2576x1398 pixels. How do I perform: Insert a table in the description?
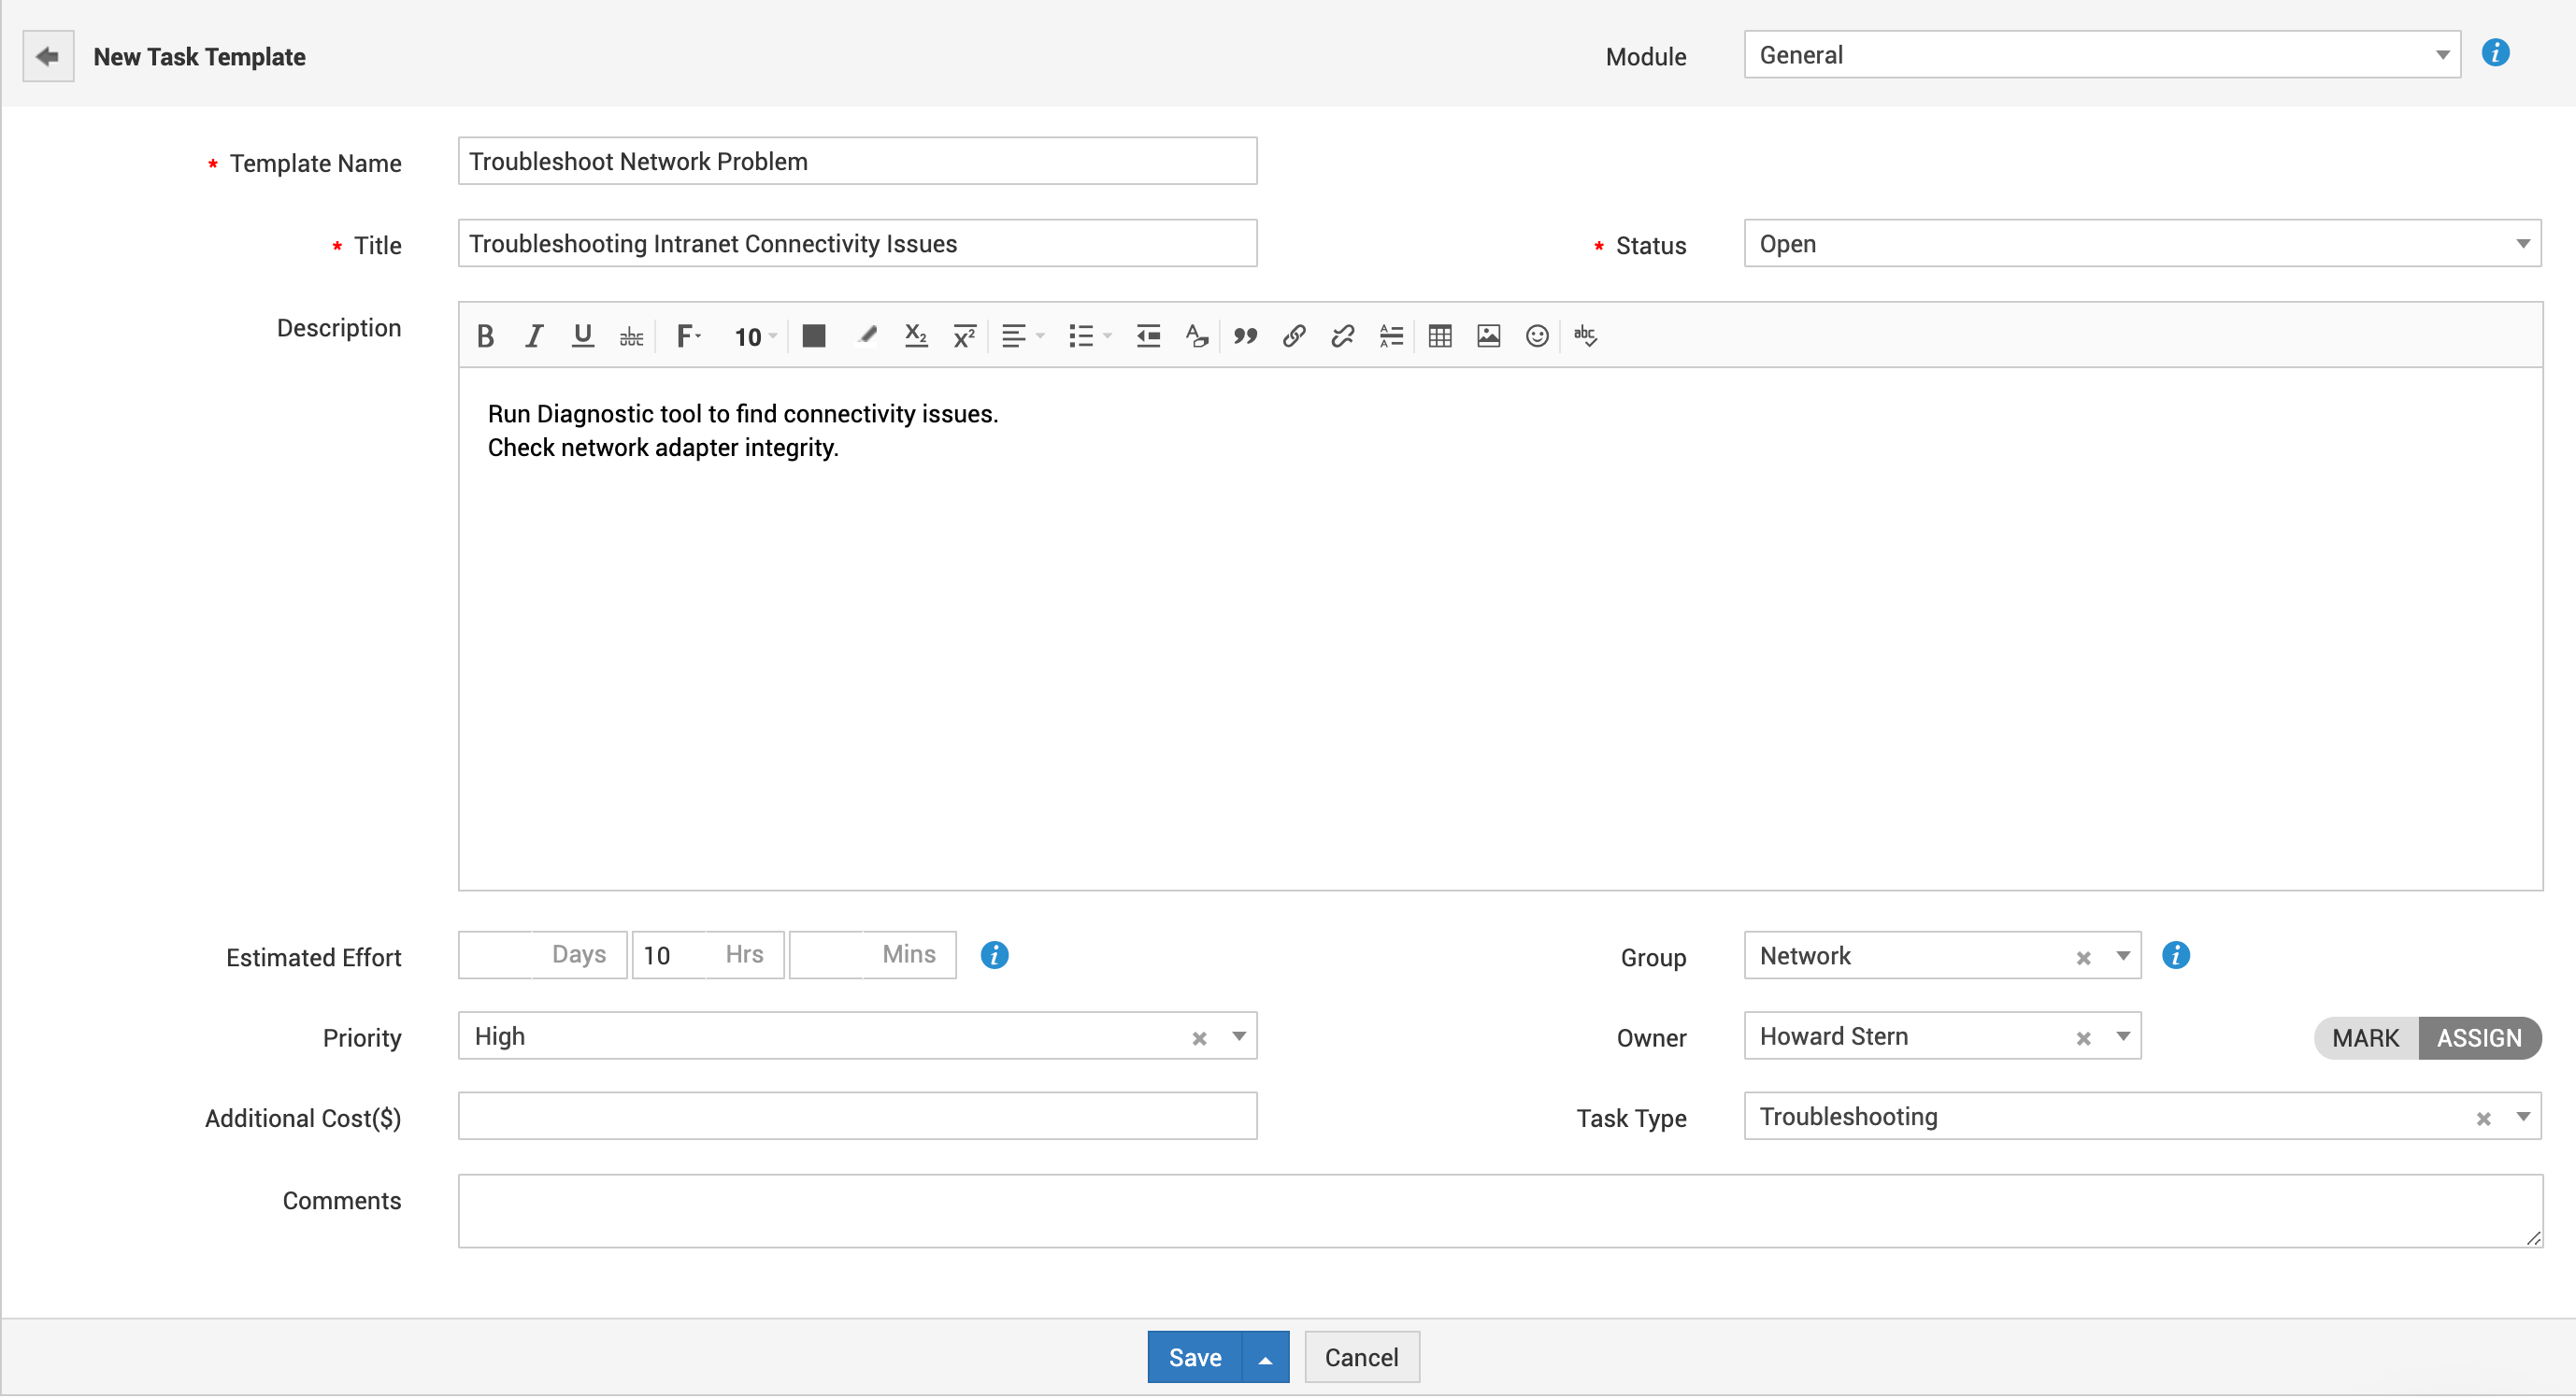(x=1440, y=336)
